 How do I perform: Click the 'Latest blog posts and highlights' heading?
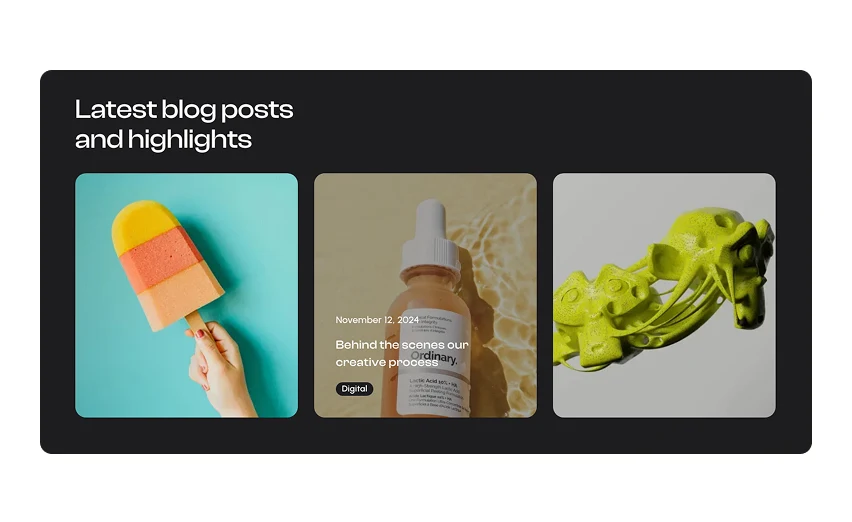(184, 124)
